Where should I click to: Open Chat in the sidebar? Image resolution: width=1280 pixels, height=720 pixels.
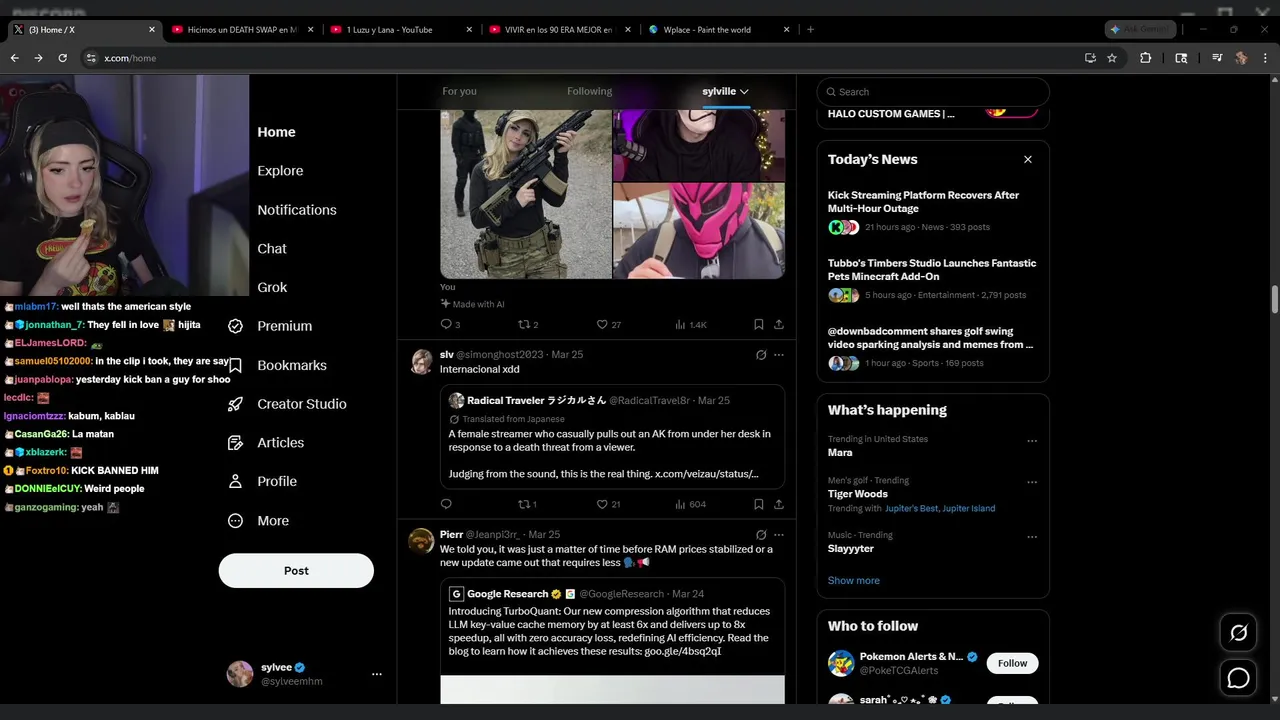(272, 248)
